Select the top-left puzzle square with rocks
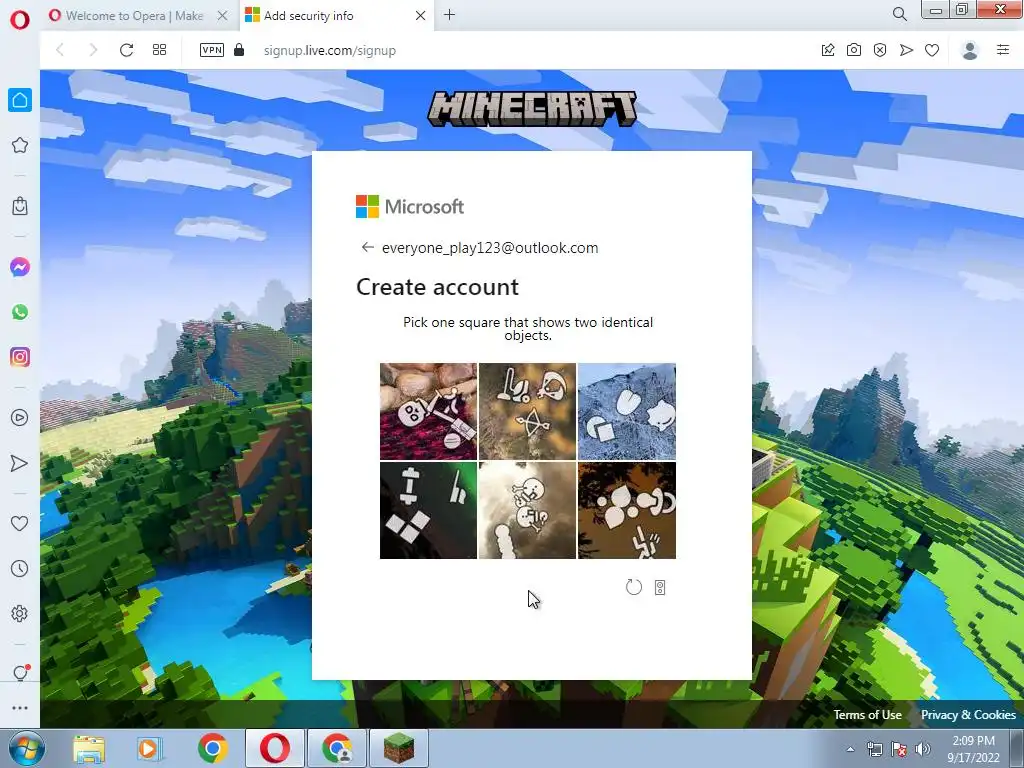The width and height of the screenshot is (1024, 768). coord(428,411)
